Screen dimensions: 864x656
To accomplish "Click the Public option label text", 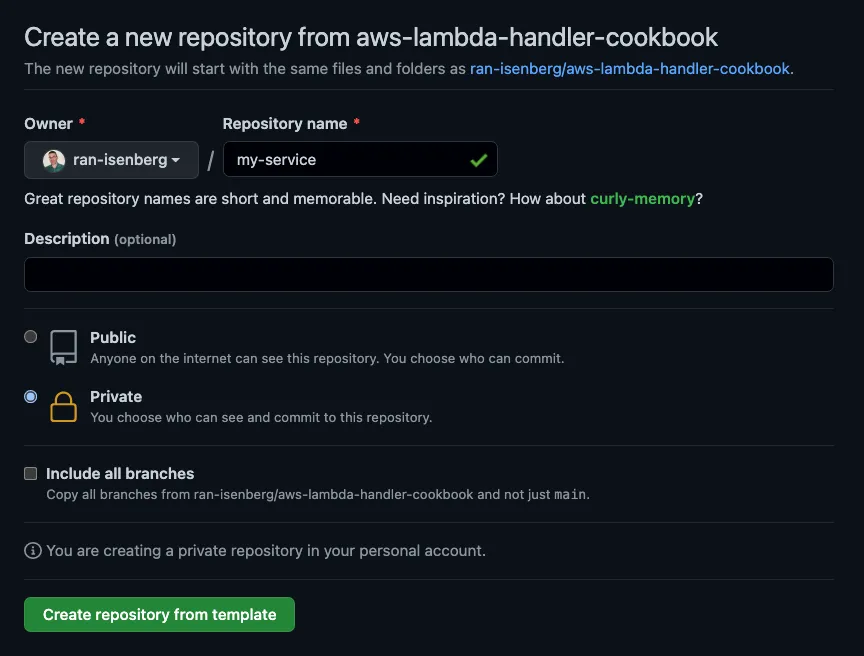I will (x=113, y=338).
